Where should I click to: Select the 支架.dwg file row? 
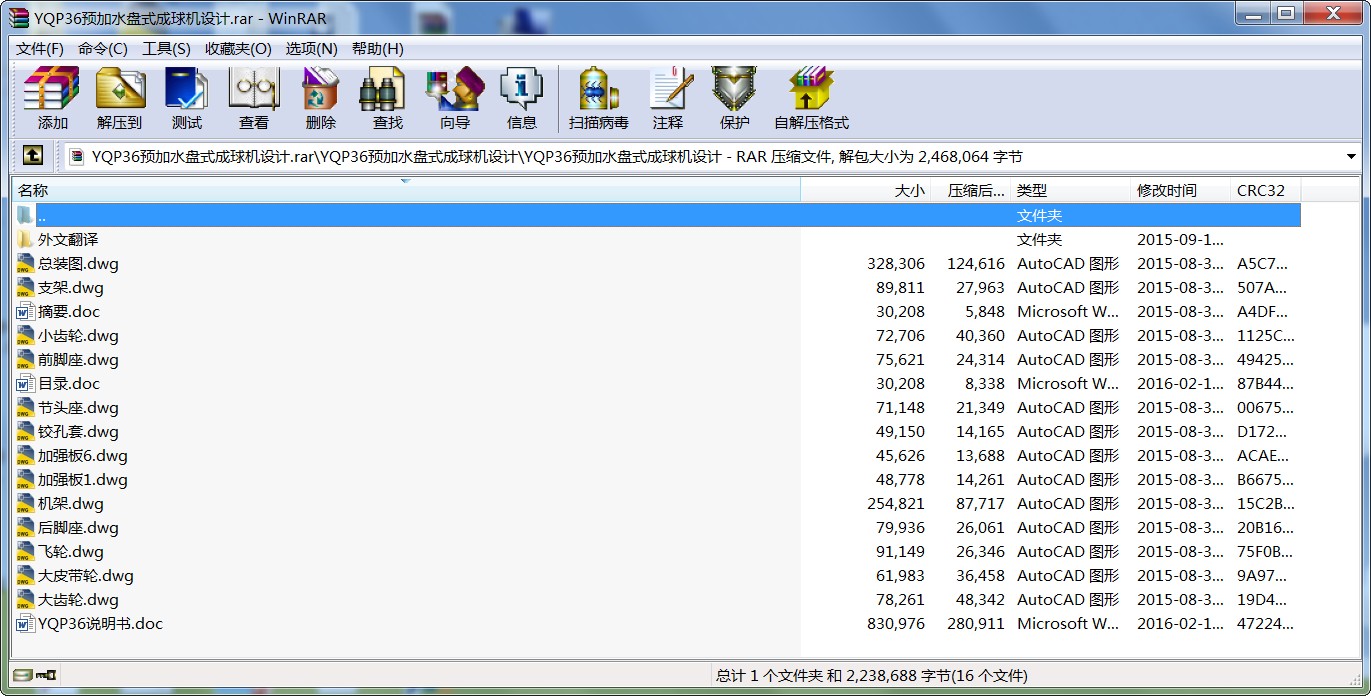657,288
